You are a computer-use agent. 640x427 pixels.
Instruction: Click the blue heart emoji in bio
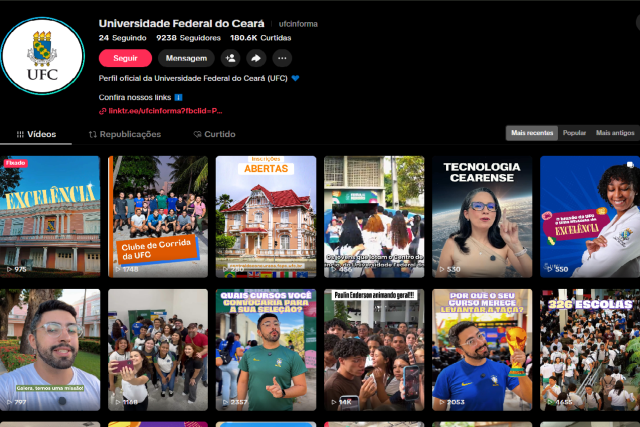296,78
